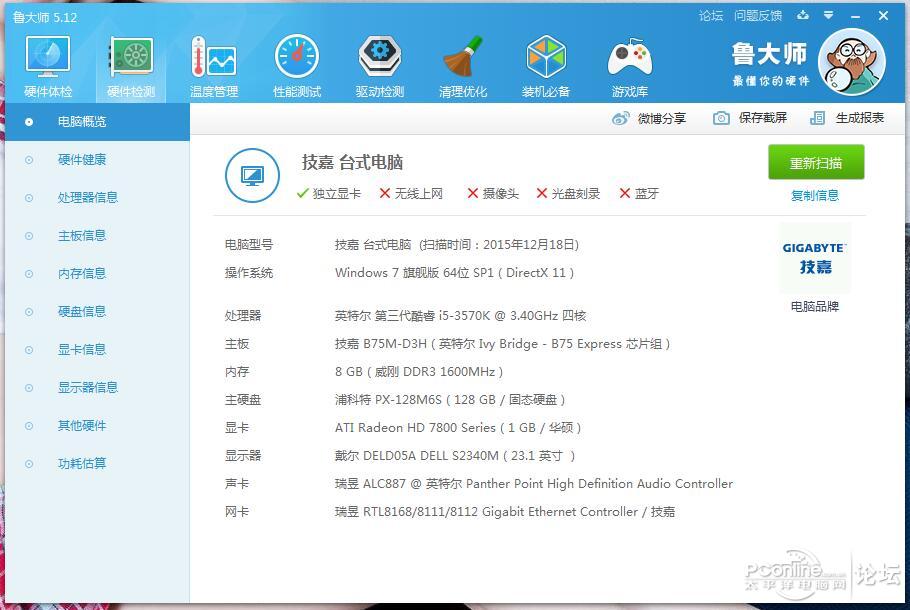Open 处理器信息 in the sidebar
The height and width of the screenshot is (610, 910).
point(98,197)
